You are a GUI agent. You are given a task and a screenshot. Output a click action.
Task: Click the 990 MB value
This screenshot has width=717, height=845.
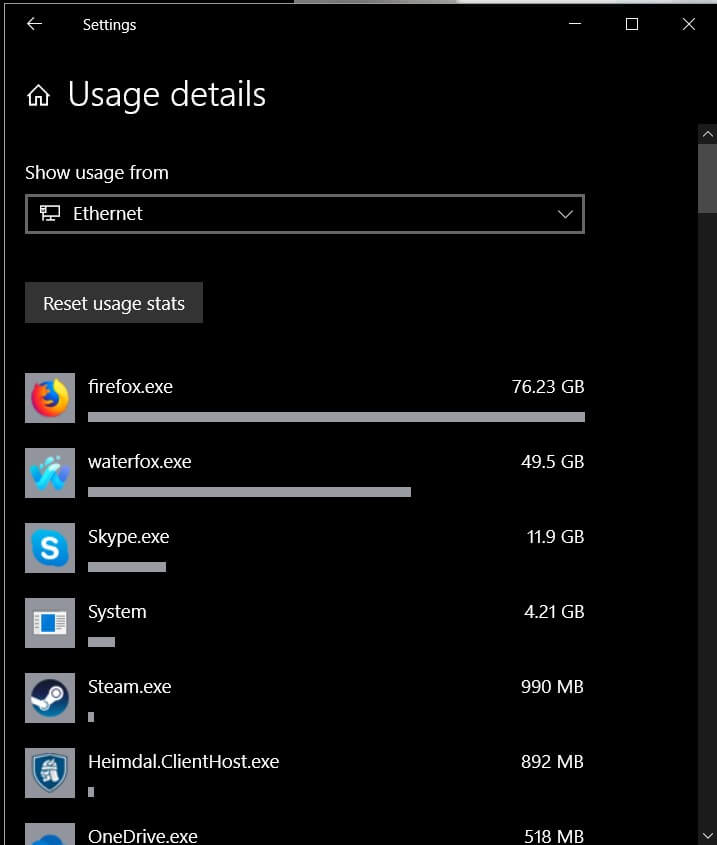pyautogui.click(x=552, y=687)
